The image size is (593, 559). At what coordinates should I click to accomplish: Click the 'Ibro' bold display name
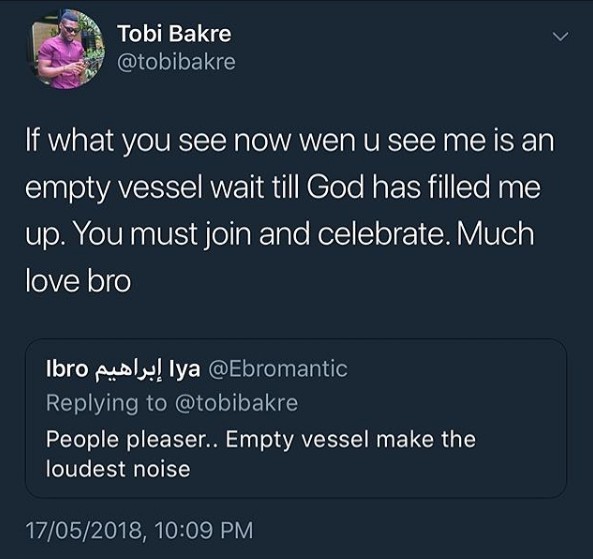click(x=67, y=369)
